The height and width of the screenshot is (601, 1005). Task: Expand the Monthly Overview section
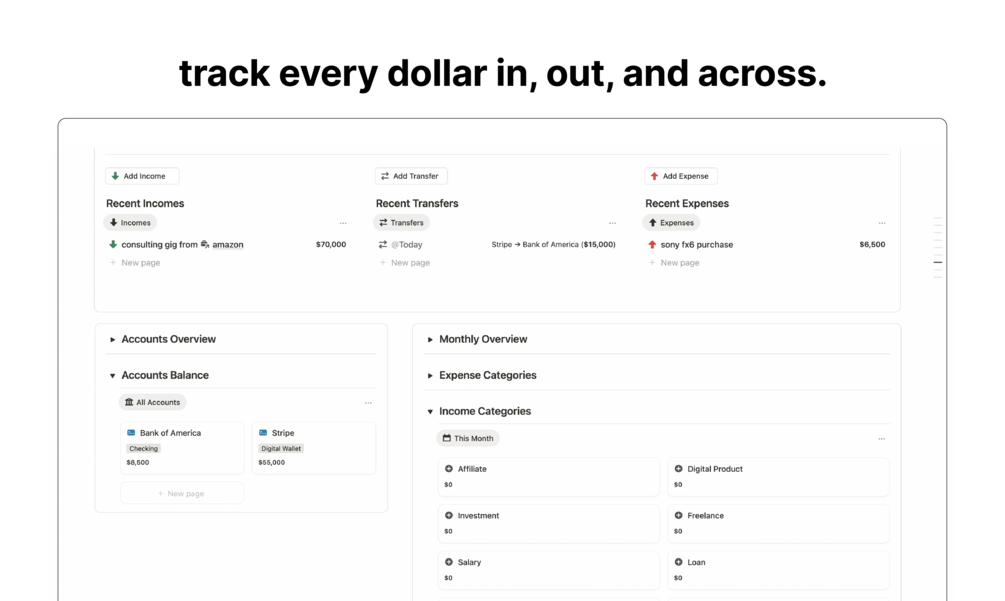(x=430, y=340)
